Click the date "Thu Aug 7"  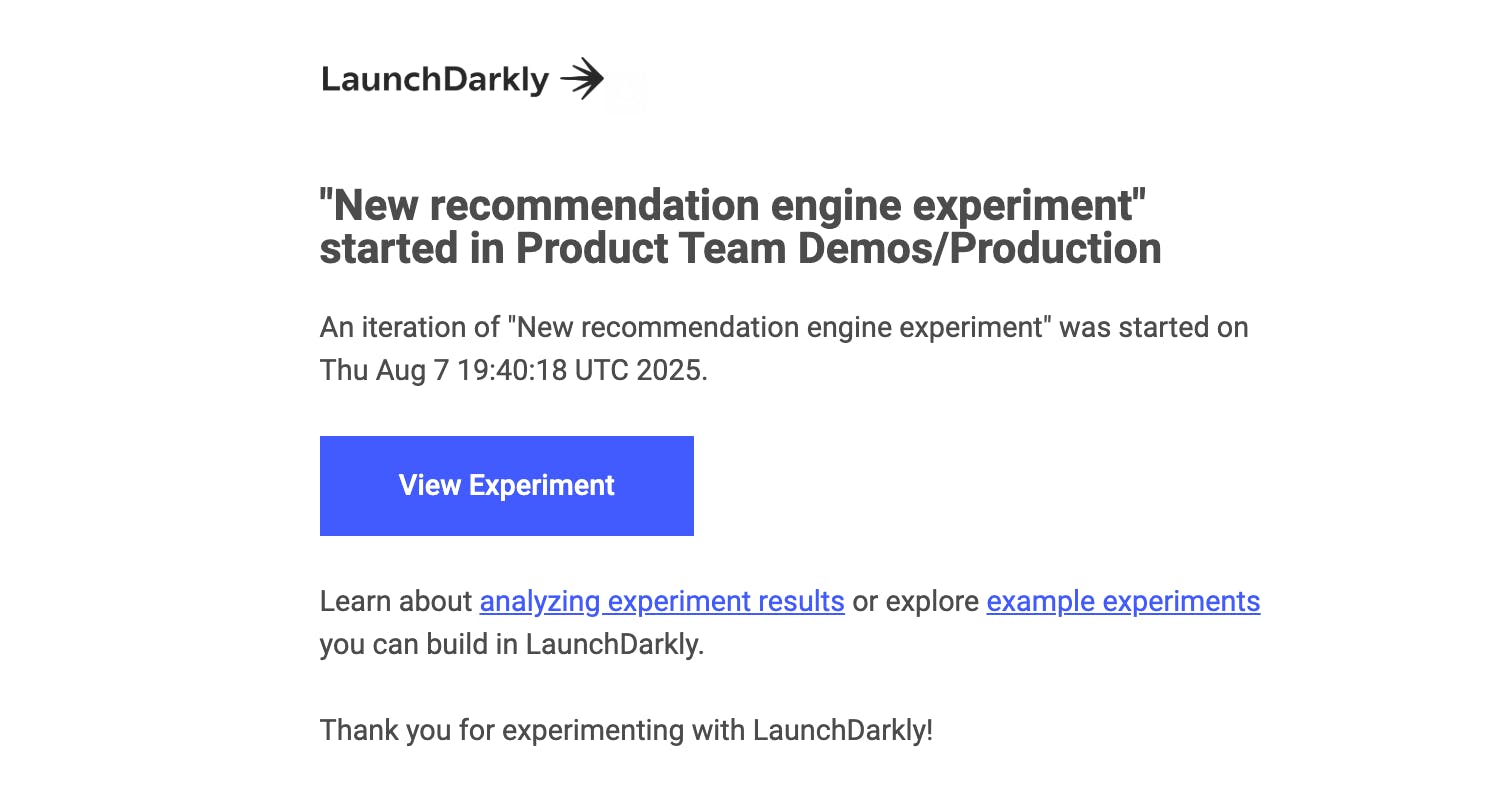(x=385, y=370)
